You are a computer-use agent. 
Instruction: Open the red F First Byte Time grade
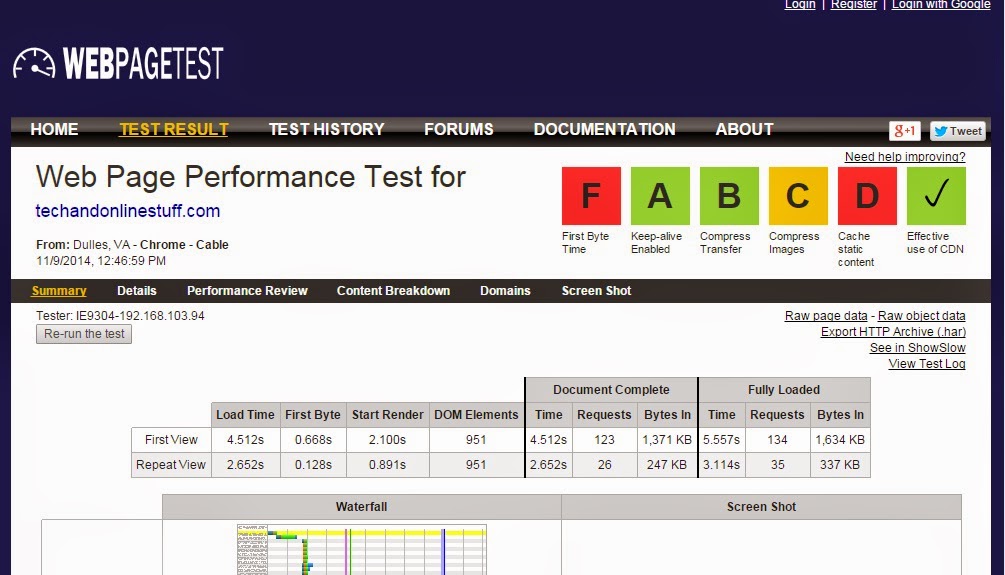pos(591,196)
